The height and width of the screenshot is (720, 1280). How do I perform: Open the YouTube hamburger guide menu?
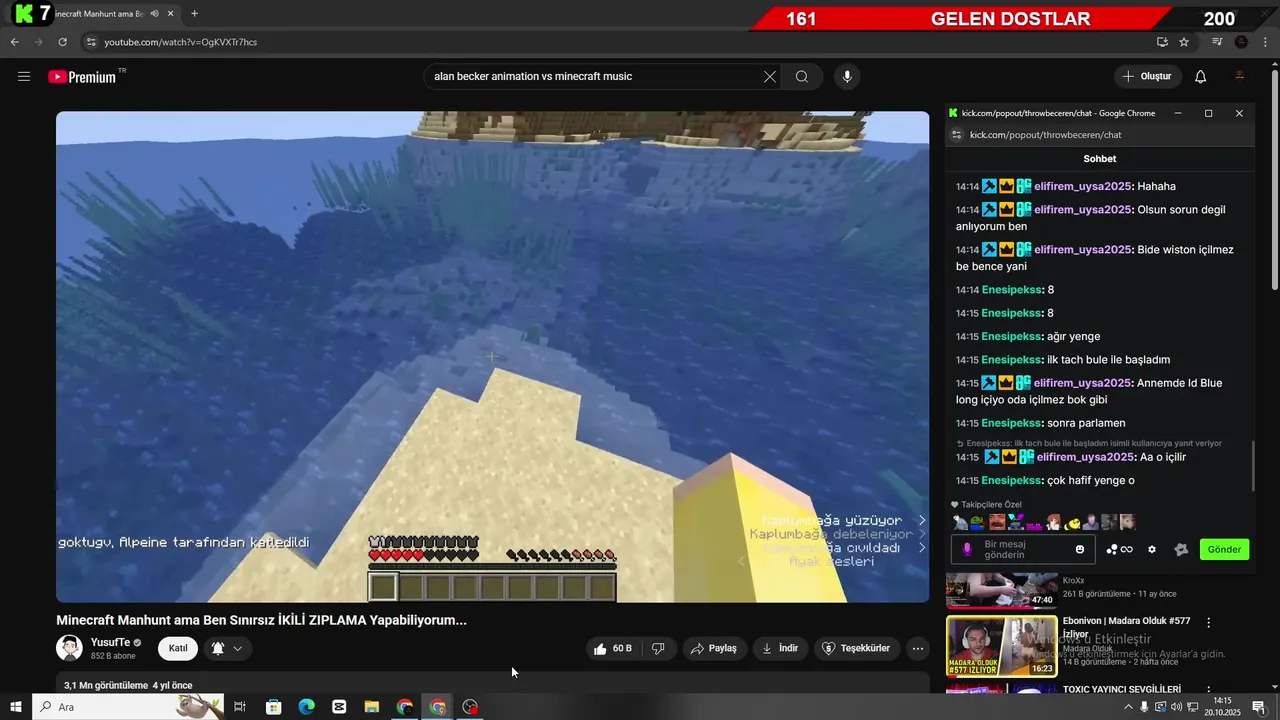pyautogui.click(x=24, y=77)
